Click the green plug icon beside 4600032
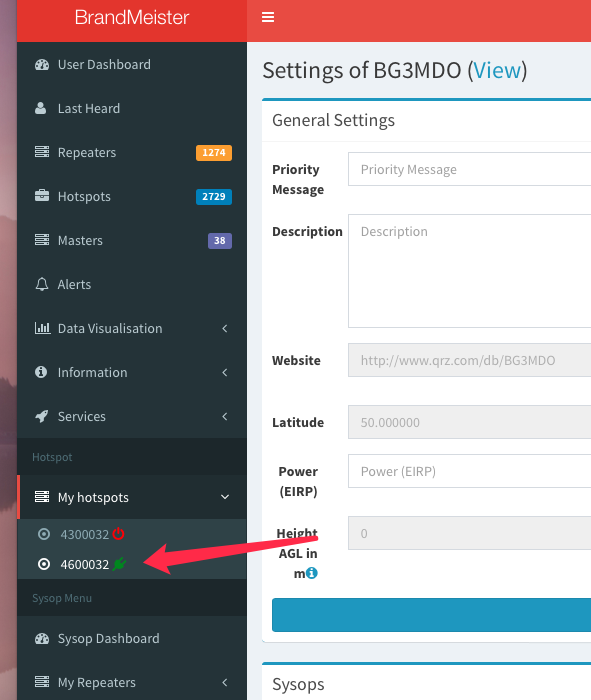This screenshot has width=591, height=700. click(x=119, y=564)
